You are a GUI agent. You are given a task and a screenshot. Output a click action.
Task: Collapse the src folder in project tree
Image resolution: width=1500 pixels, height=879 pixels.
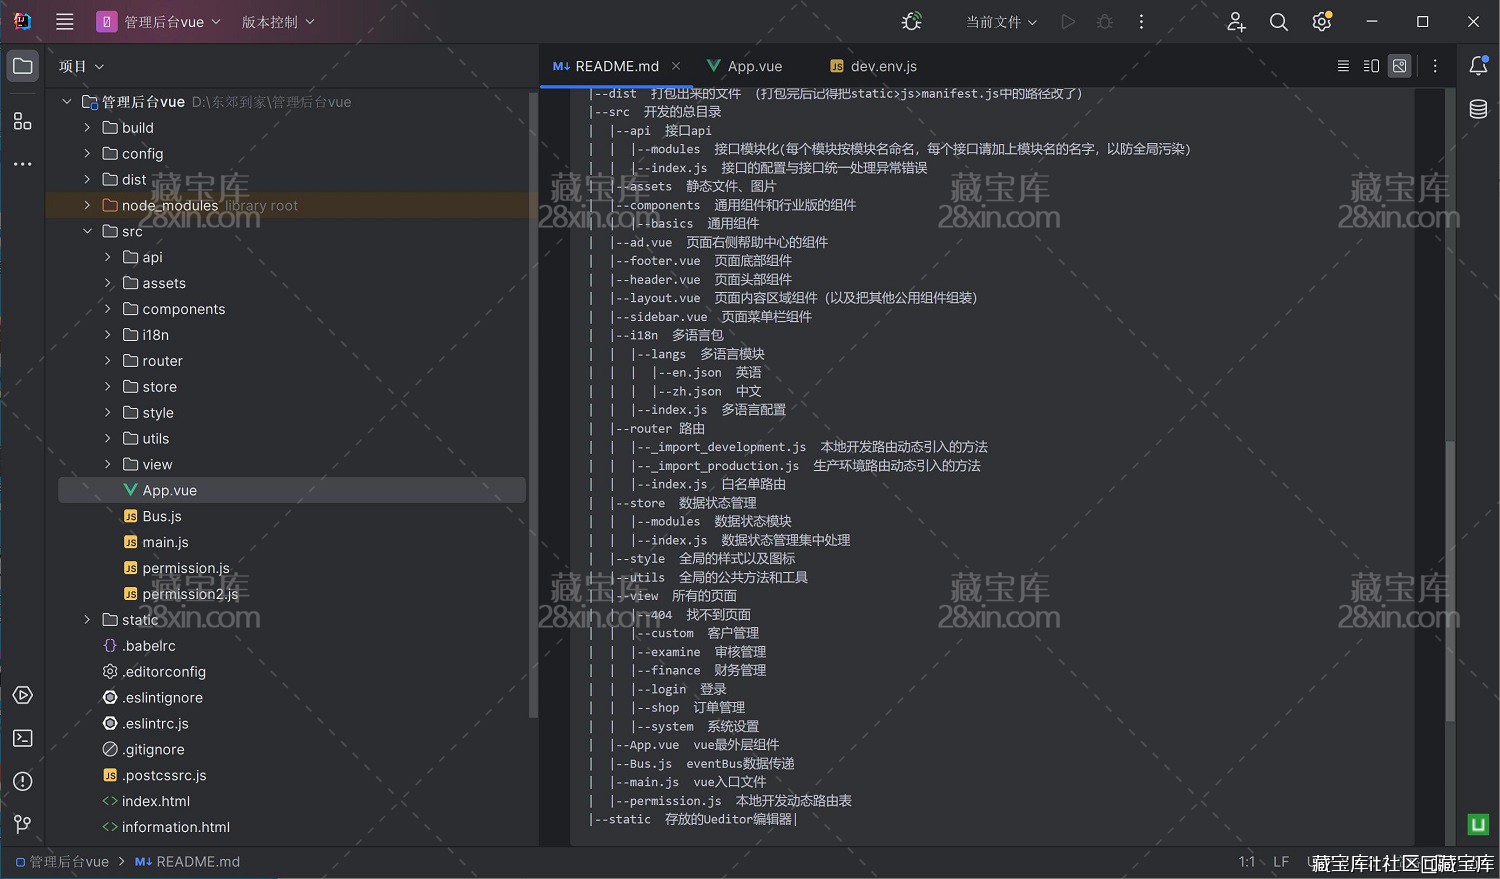click(87, 232)
